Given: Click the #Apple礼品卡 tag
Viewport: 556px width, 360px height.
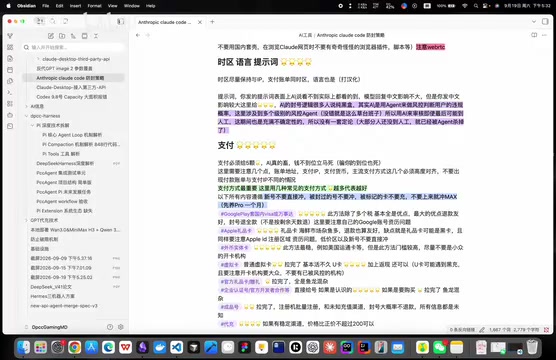Looking at the screenshot, I should pos(236,231).
